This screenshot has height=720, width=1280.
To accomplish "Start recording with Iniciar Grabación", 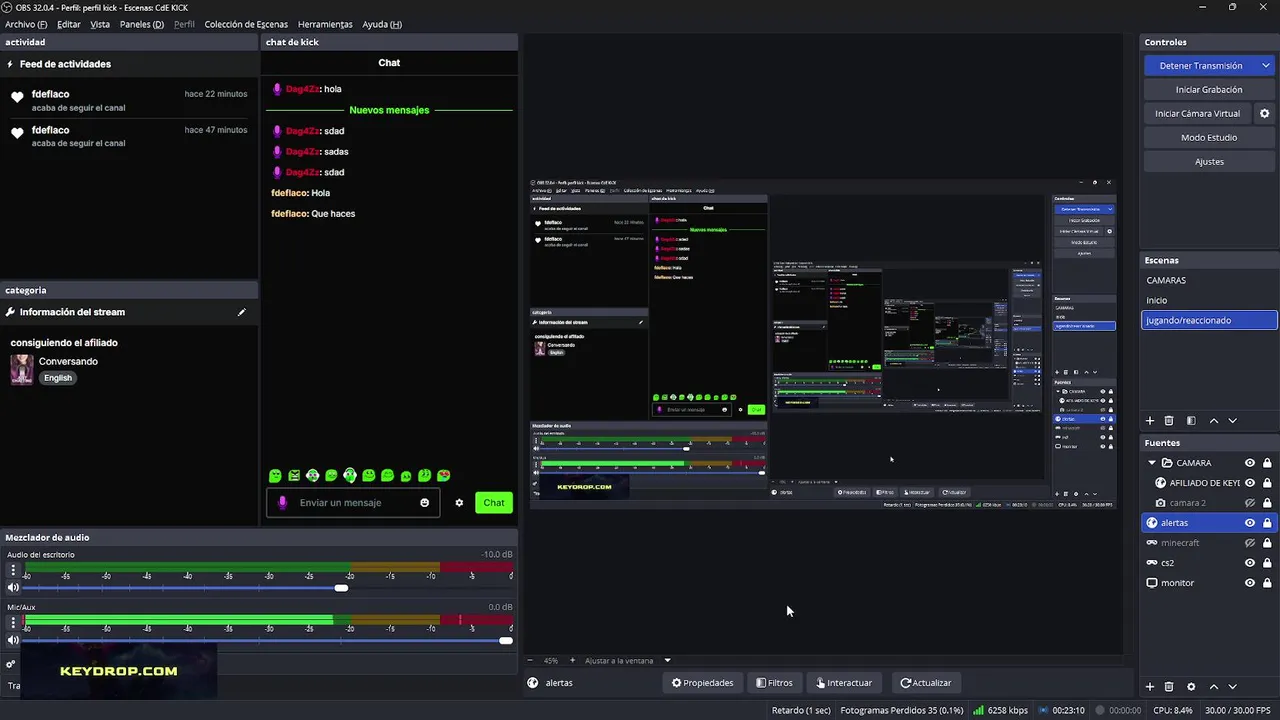I will (1209, 90).
